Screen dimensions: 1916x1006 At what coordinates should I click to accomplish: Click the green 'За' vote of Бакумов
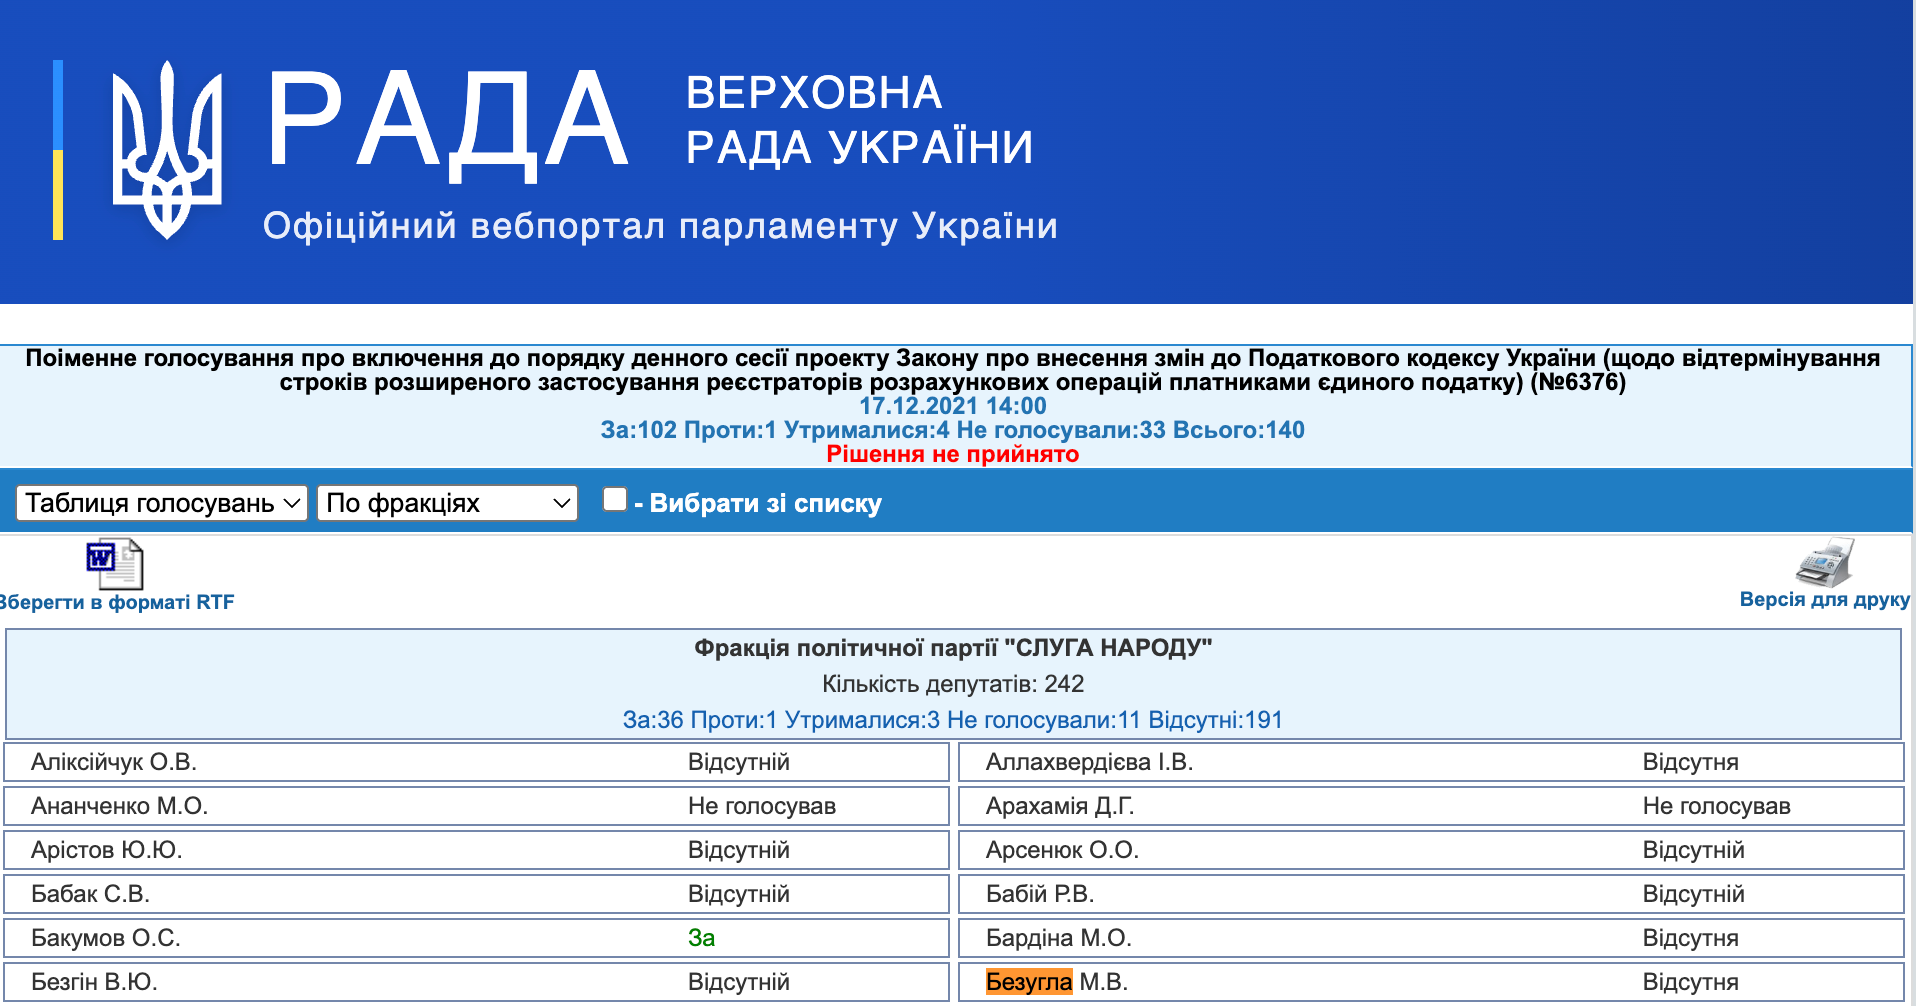(x=702, y=938)
